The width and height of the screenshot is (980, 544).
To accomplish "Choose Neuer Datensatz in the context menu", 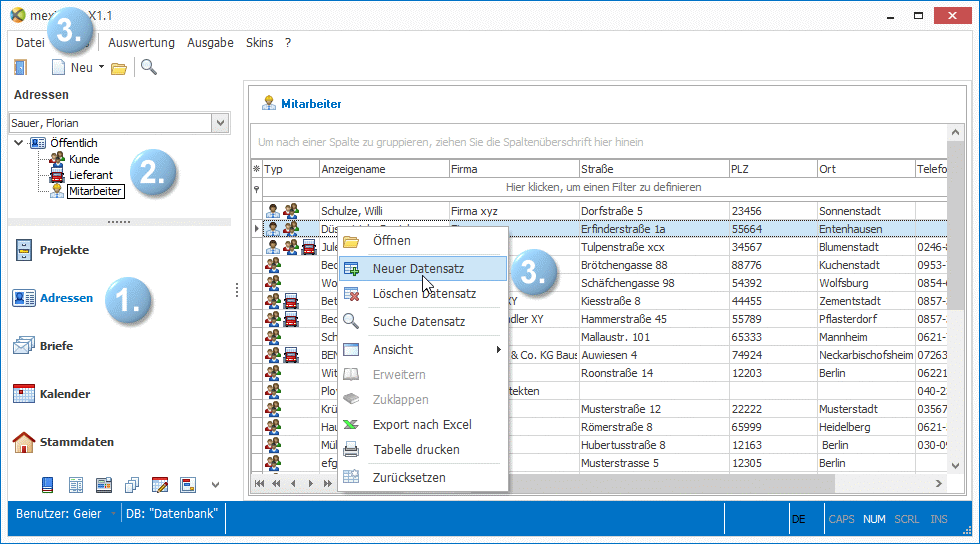I will (423, 269).
